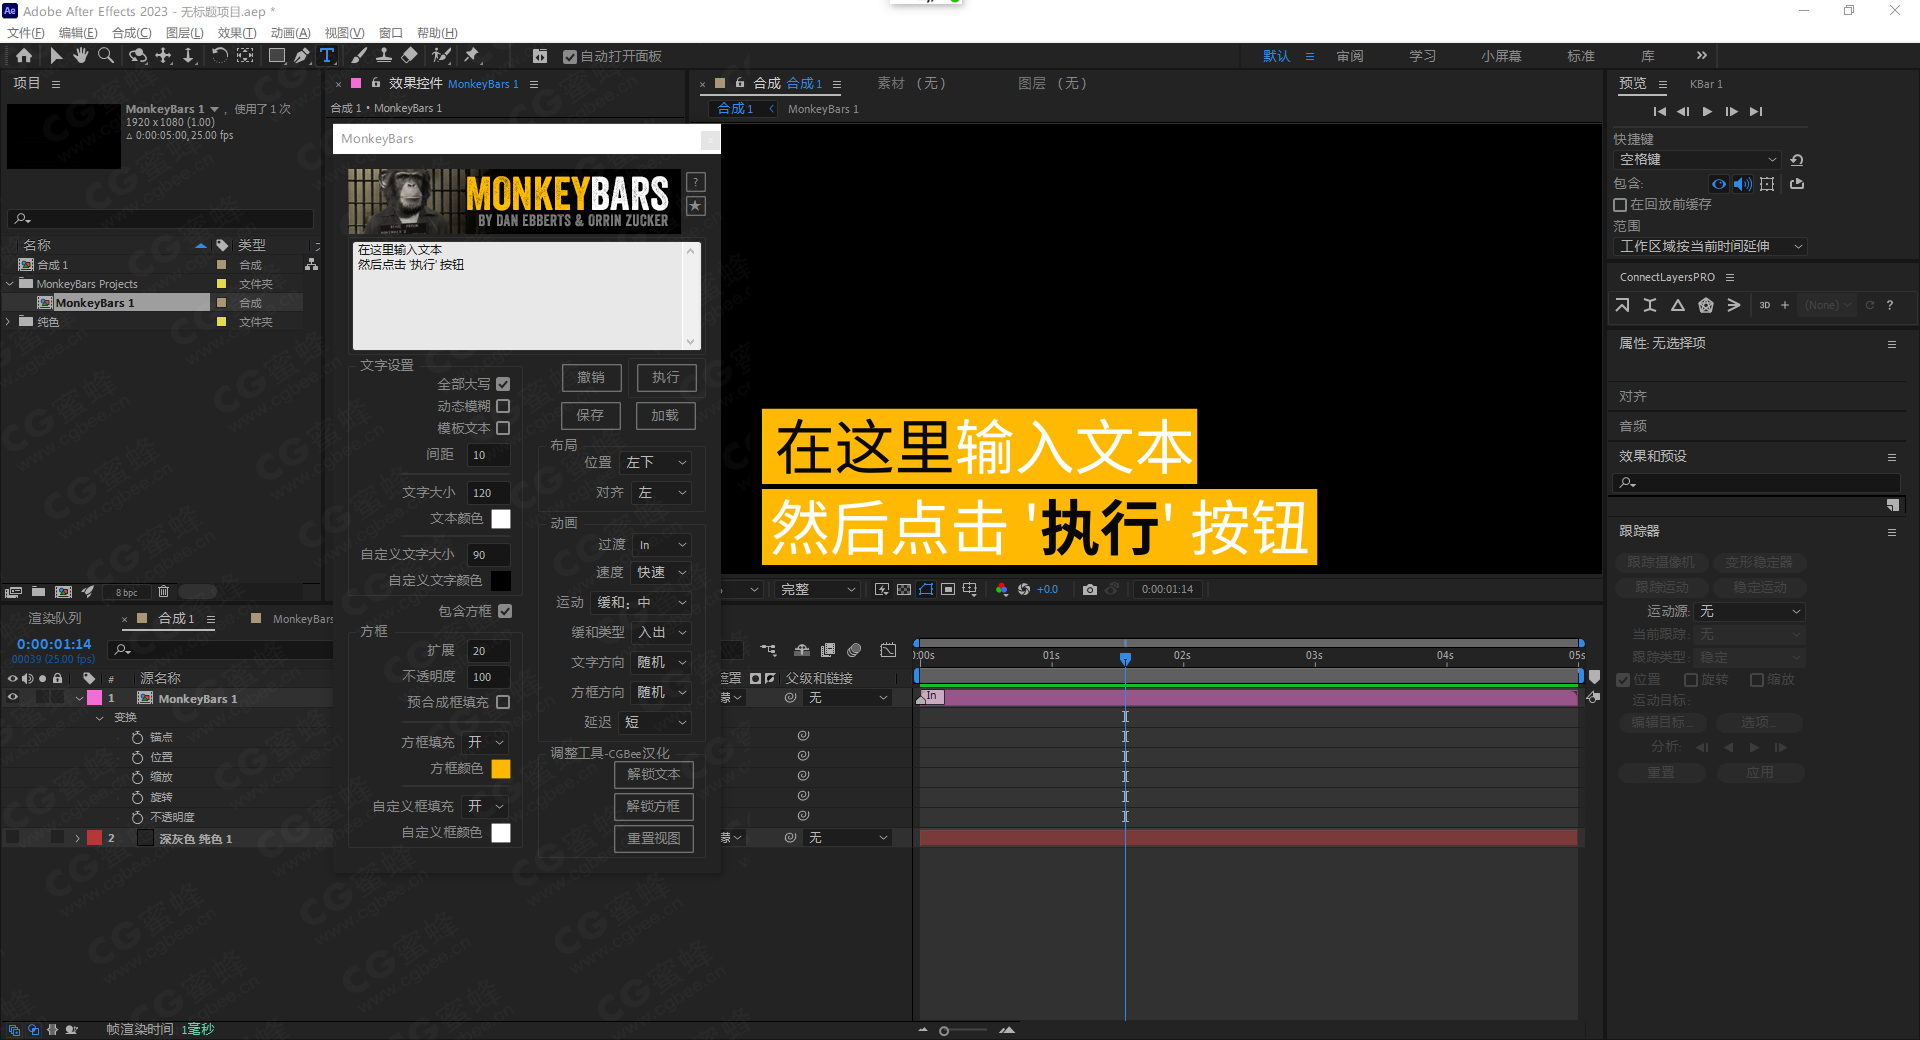The image size is (1920, 1040).
Task: Switch to the 渲染队列 tab
Action: click(x=55, y=619)
